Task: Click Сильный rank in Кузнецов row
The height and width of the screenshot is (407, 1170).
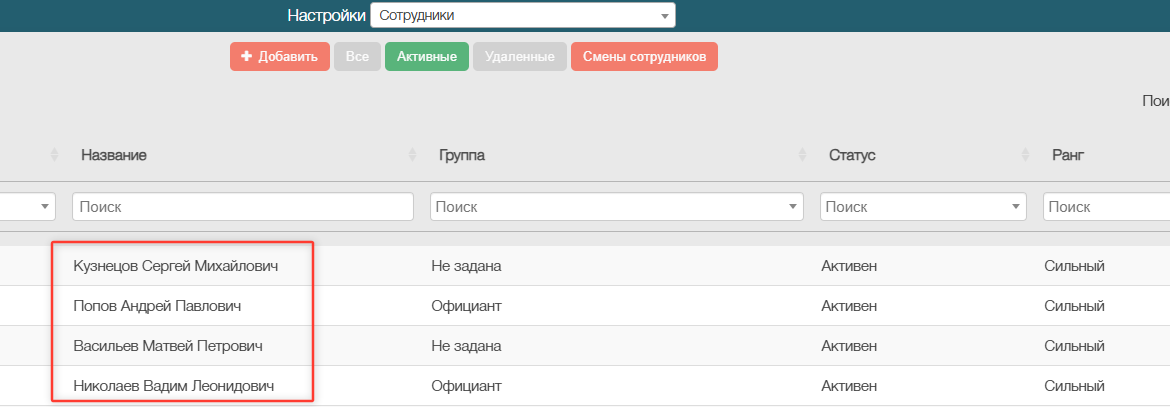Action: [1074, 266]
